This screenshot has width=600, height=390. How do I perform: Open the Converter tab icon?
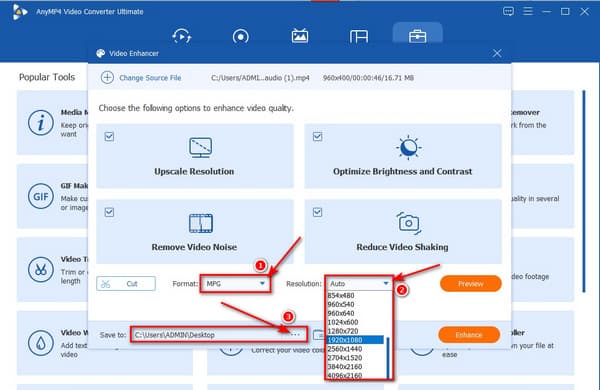coord(182,36)
